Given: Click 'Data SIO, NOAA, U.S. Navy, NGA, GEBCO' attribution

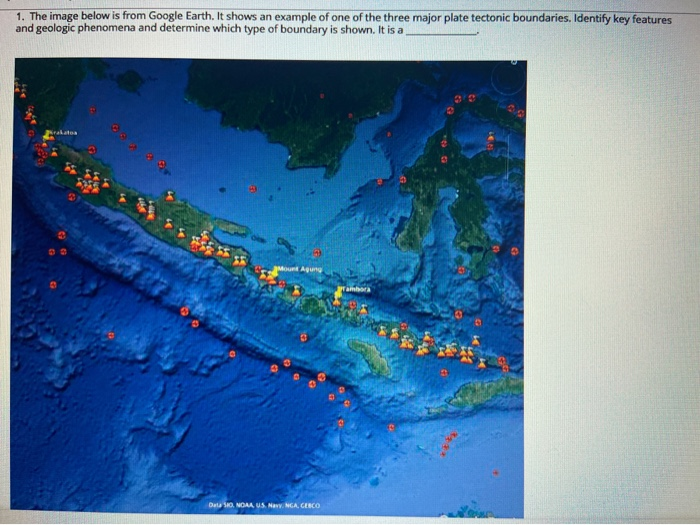Looking at the screenshot, I should click(264, 505).
